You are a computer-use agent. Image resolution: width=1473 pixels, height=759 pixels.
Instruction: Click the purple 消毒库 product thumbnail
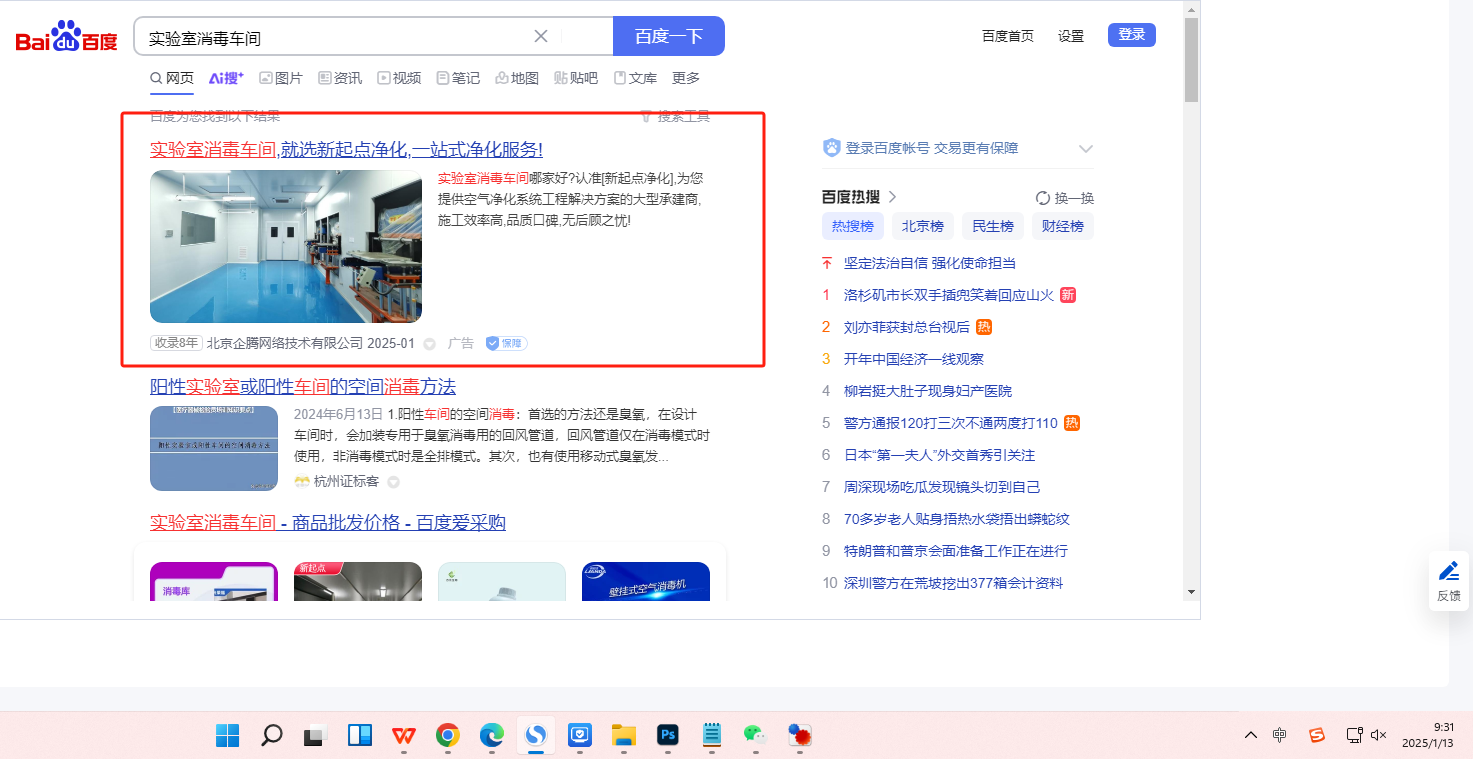214,581
